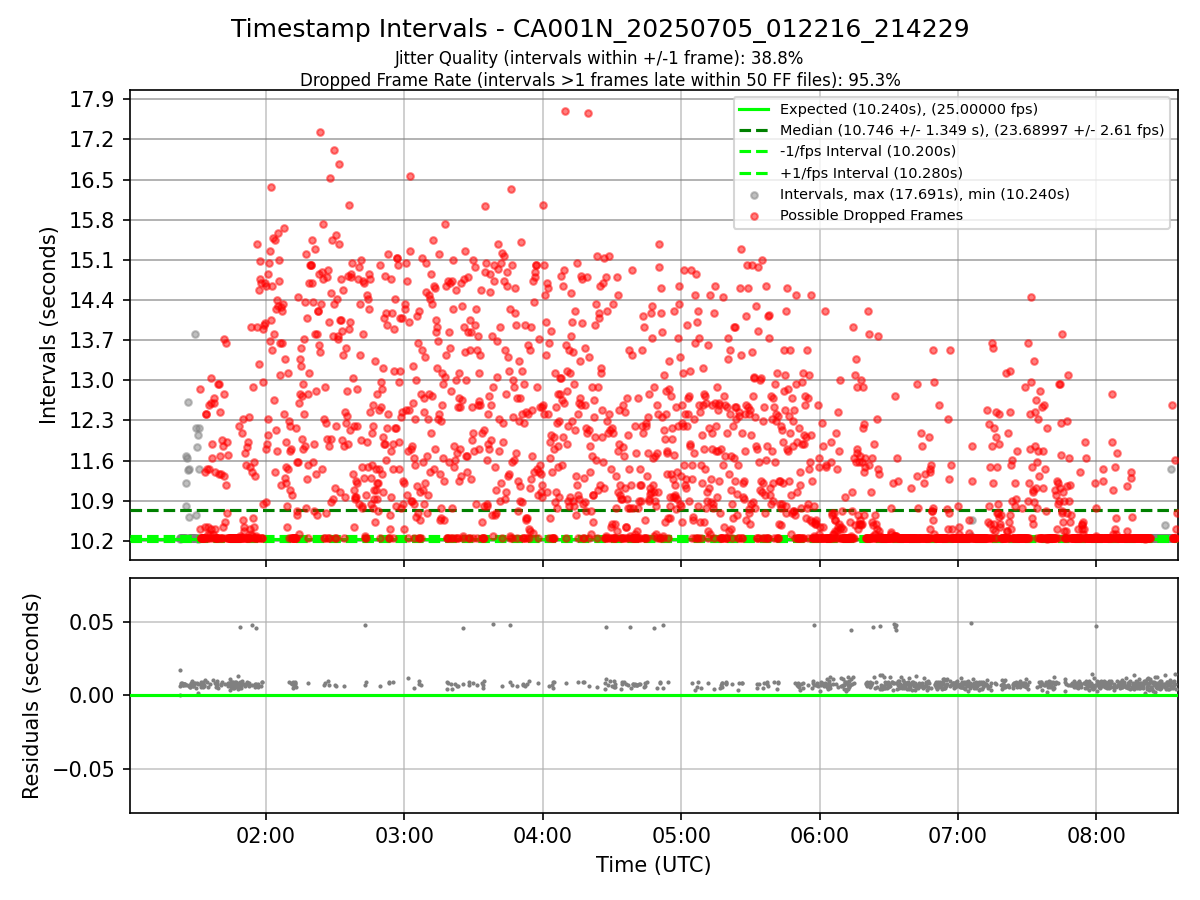Click the "Residuals (seconds)" y-axis label
Viewport: 1200px width, 900px height.
click(x=31, y=696)
